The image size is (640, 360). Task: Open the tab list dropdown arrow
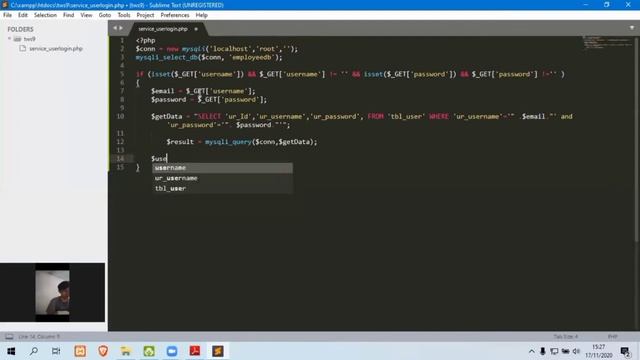click(632, 28)
